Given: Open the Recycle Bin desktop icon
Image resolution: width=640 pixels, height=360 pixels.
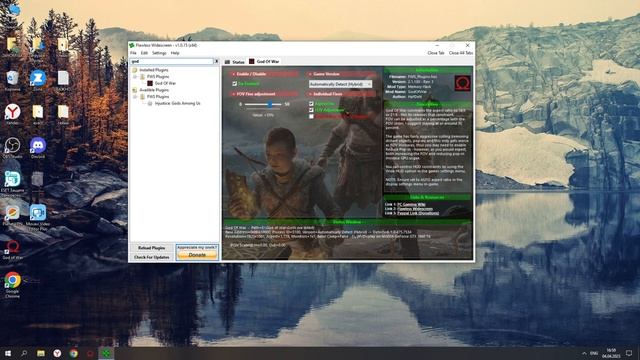Looking at the screenshot, I should pyautogui.click(x=13, y=78).
